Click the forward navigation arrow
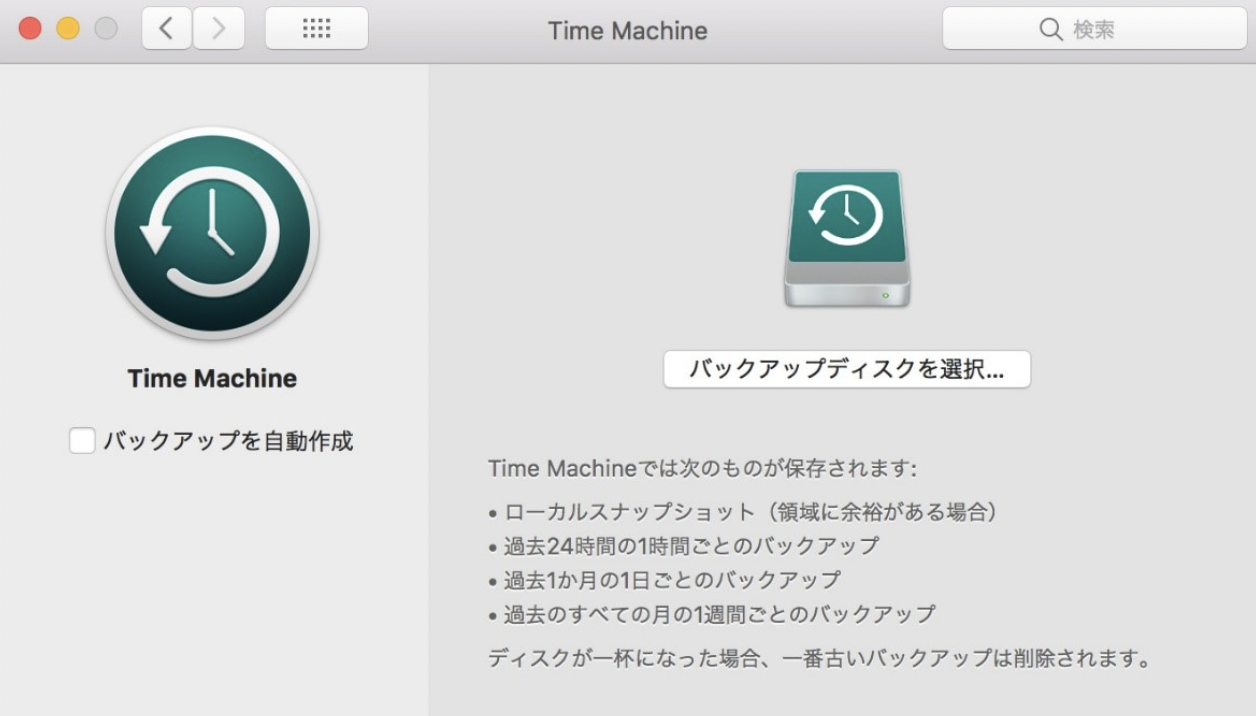The height and width of the screenshot is (716, 1256). coord(218,28)
